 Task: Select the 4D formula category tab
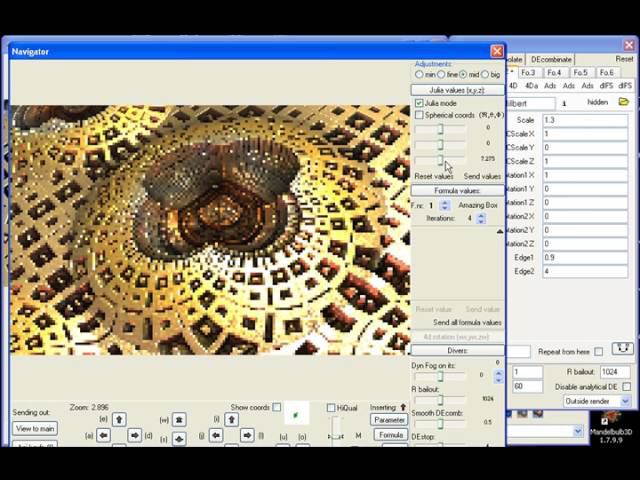pos(513,86)
